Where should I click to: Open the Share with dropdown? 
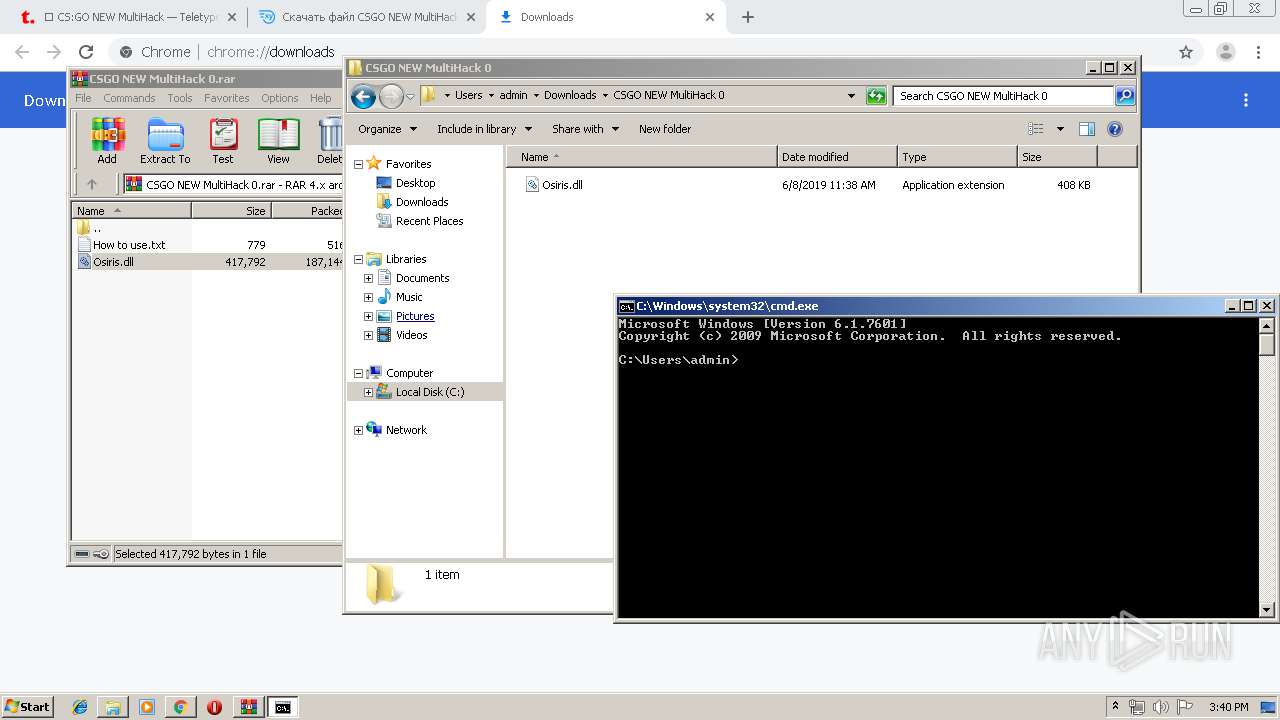[586, 129]
